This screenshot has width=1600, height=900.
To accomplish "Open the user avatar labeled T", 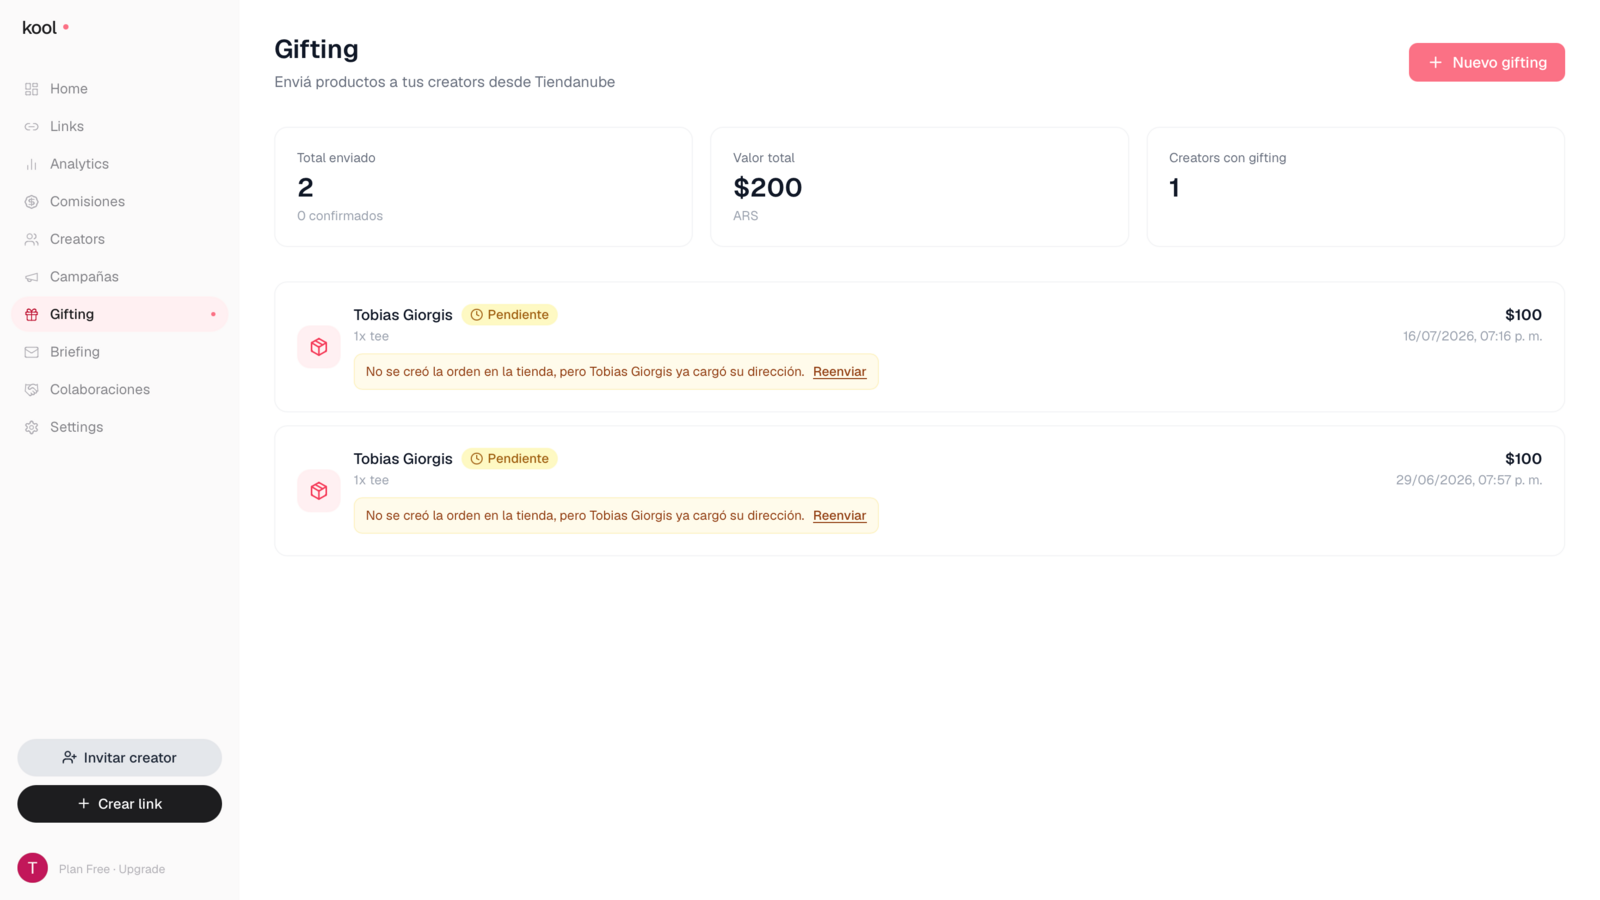I will (32, 868).
